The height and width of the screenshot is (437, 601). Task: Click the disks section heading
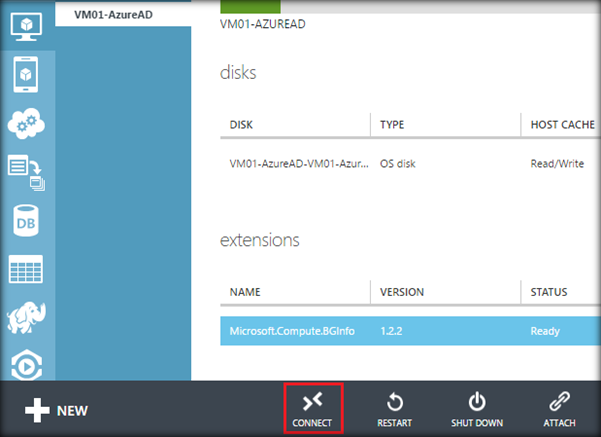point(238,72)
